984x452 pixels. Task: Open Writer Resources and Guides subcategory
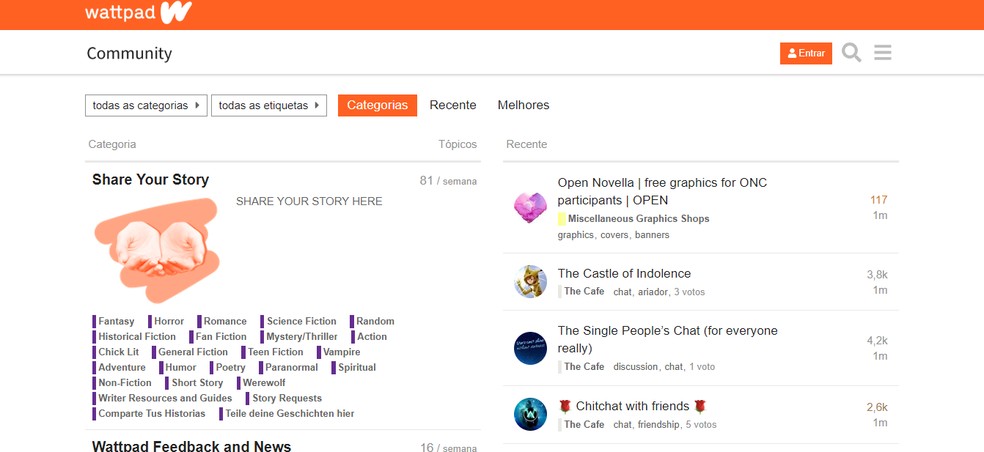pos(165,398)
